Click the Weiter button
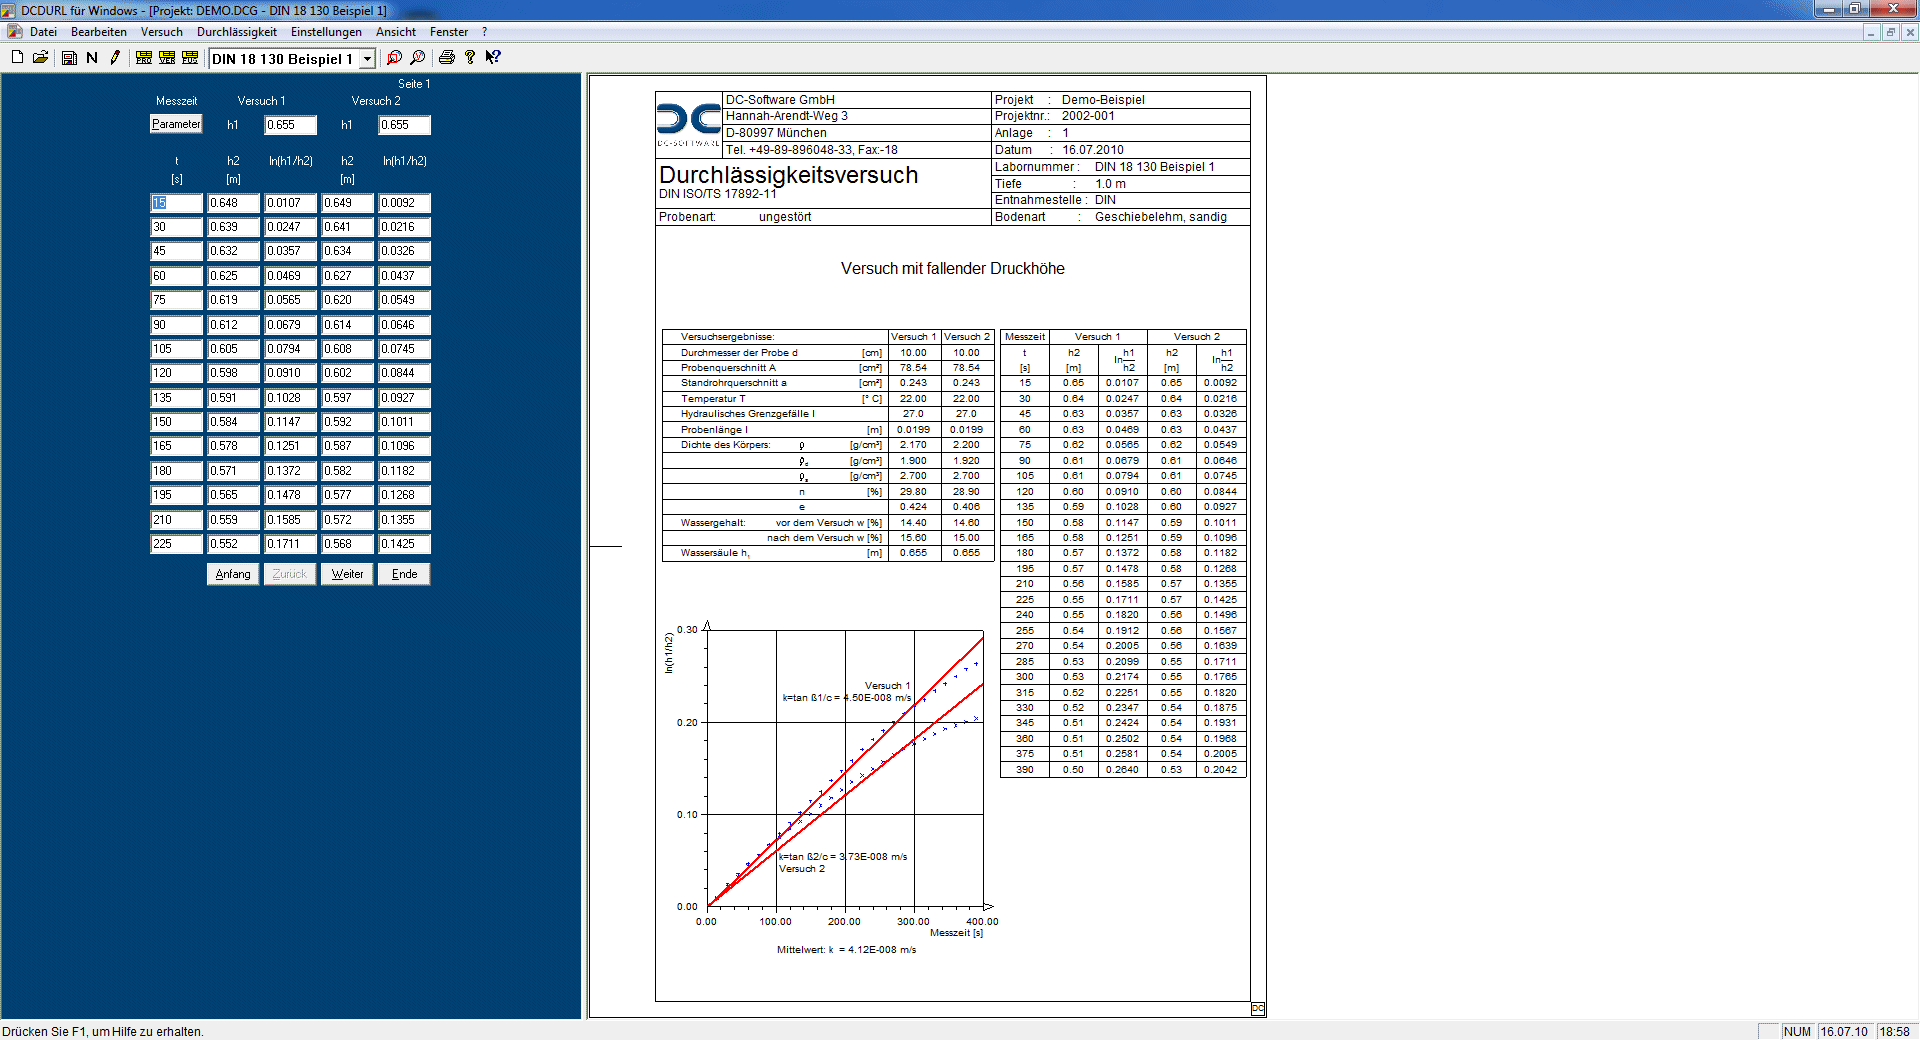The width and height of the screenshot is (1920, 1040). pyautogui.click(x=347, y=574)
